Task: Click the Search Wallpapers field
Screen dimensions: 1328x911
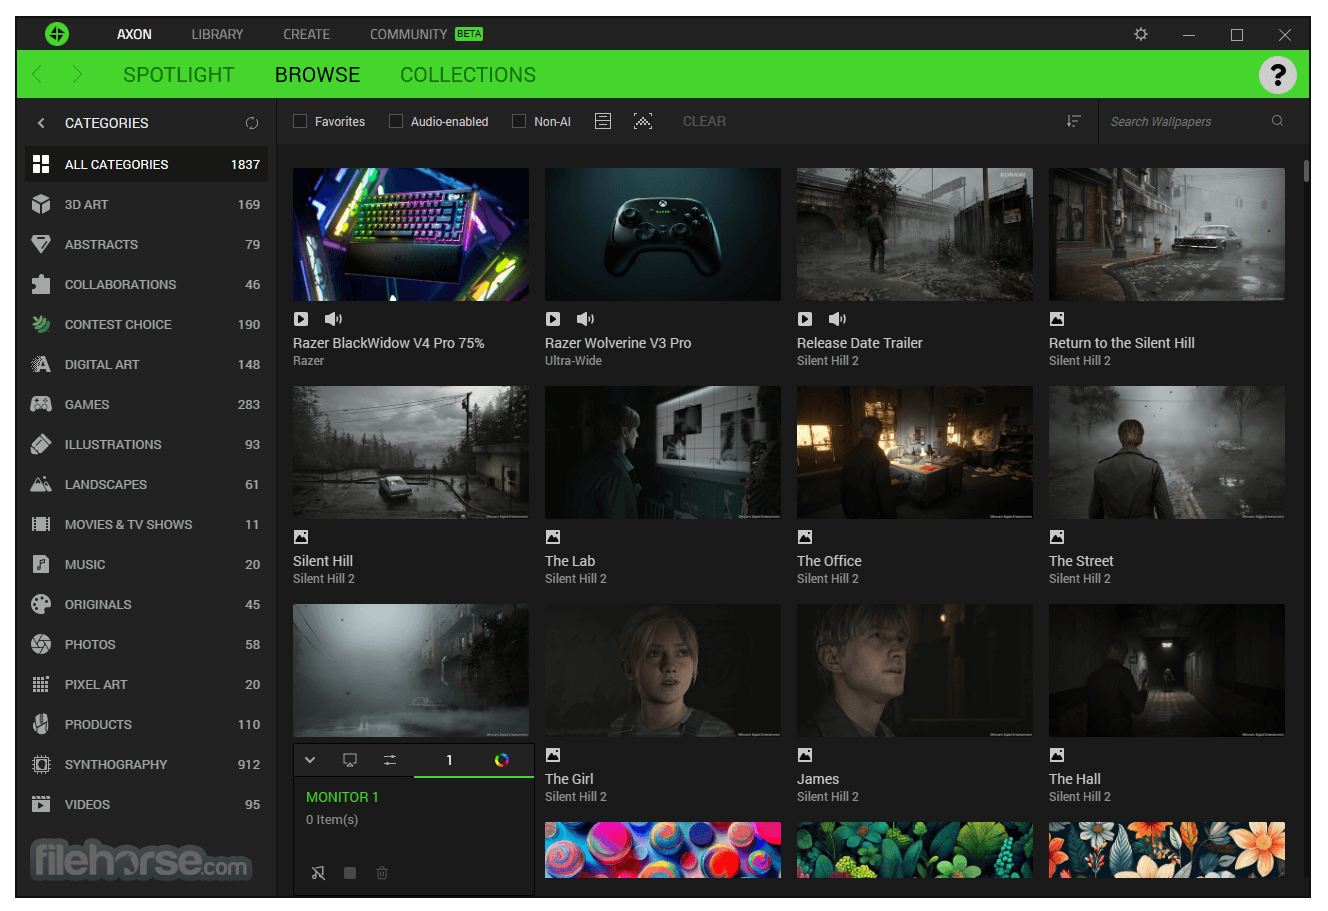Action: 1186,121
